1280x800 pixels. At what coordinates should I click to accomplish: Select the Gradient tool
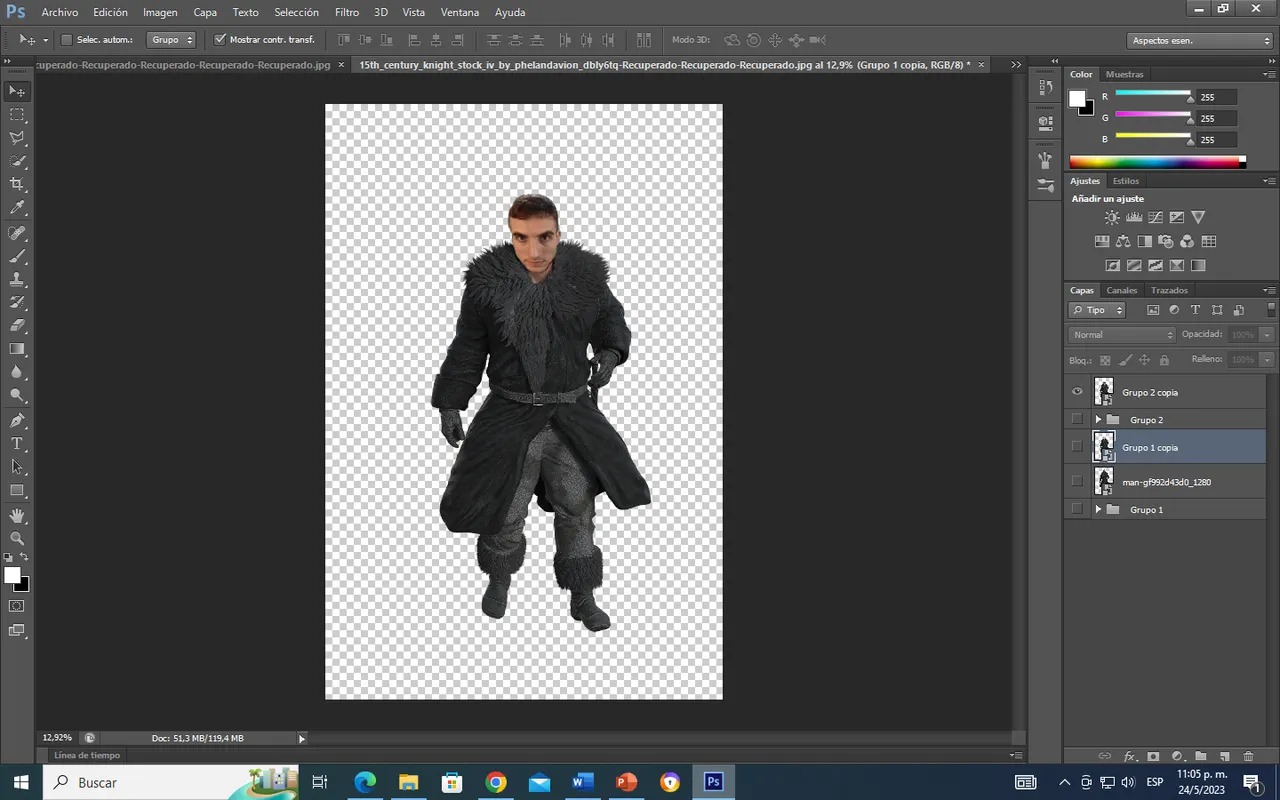(17, 349)
